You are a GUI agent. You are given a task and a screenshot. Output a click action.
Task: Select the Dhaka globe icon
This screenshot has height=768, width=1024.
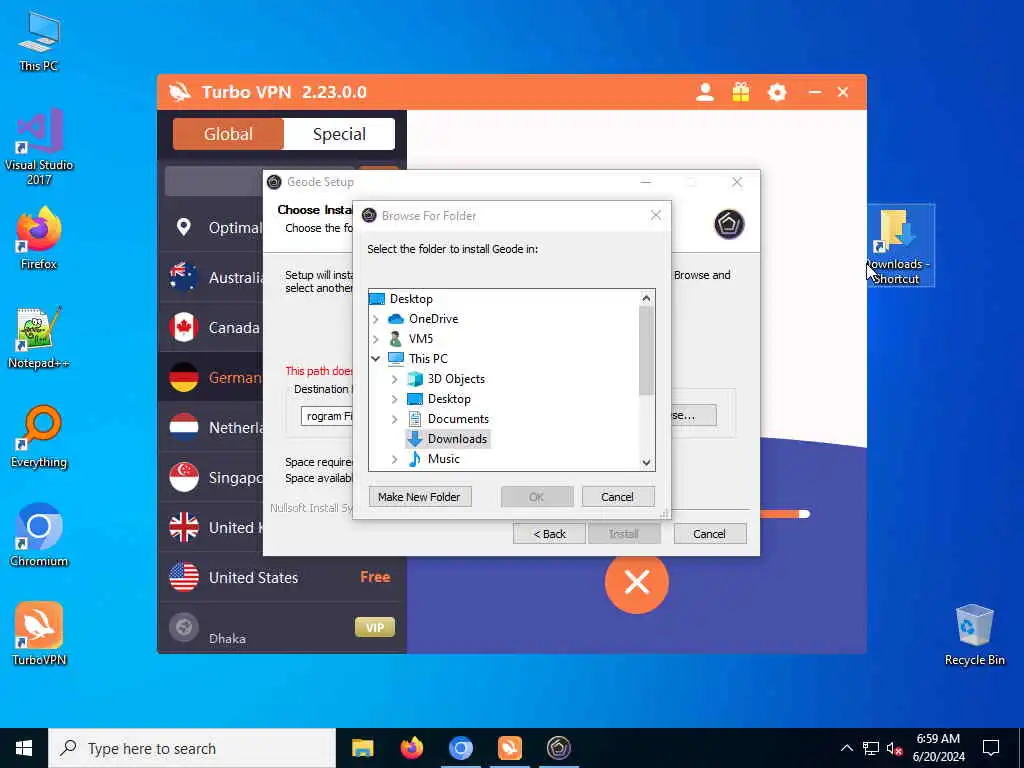click(184, 628)
